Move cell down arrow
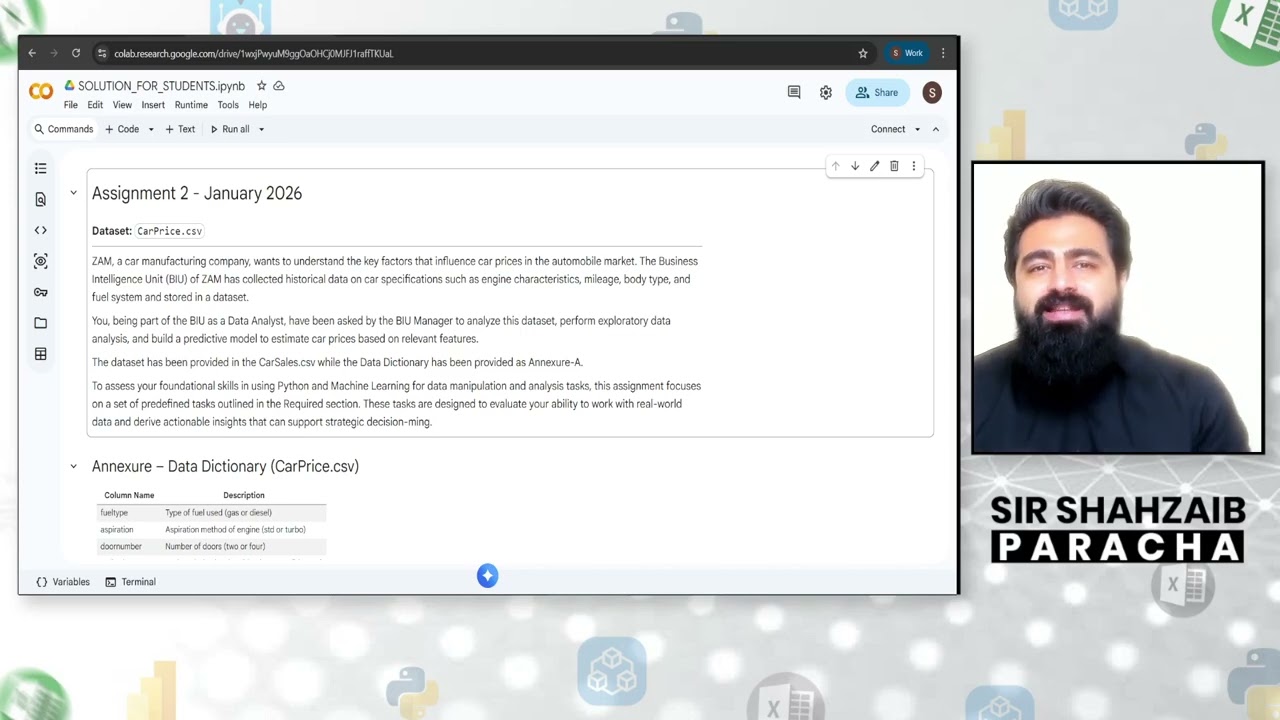 pos(855,166)
